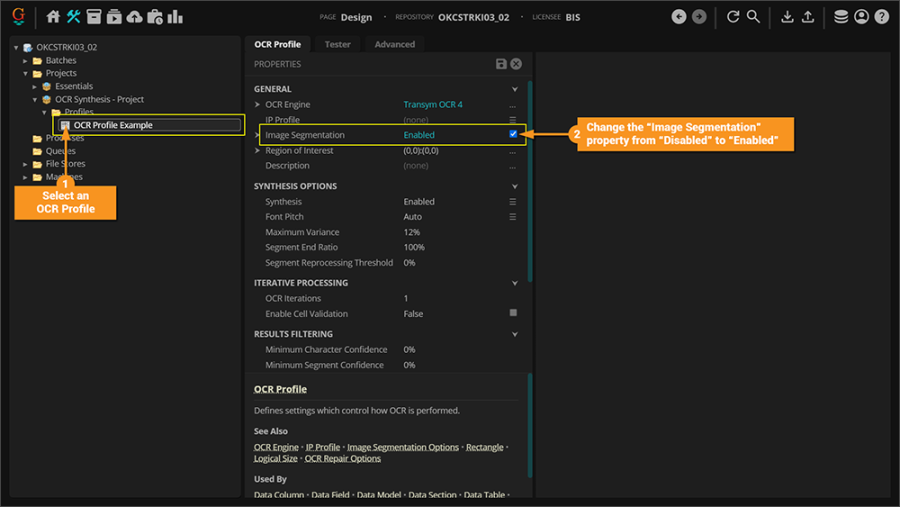Image resolution: width=900 pixels, height=507 pixels.
Task: Follow the OCR Repair Options link
Action: click(342, 459)
